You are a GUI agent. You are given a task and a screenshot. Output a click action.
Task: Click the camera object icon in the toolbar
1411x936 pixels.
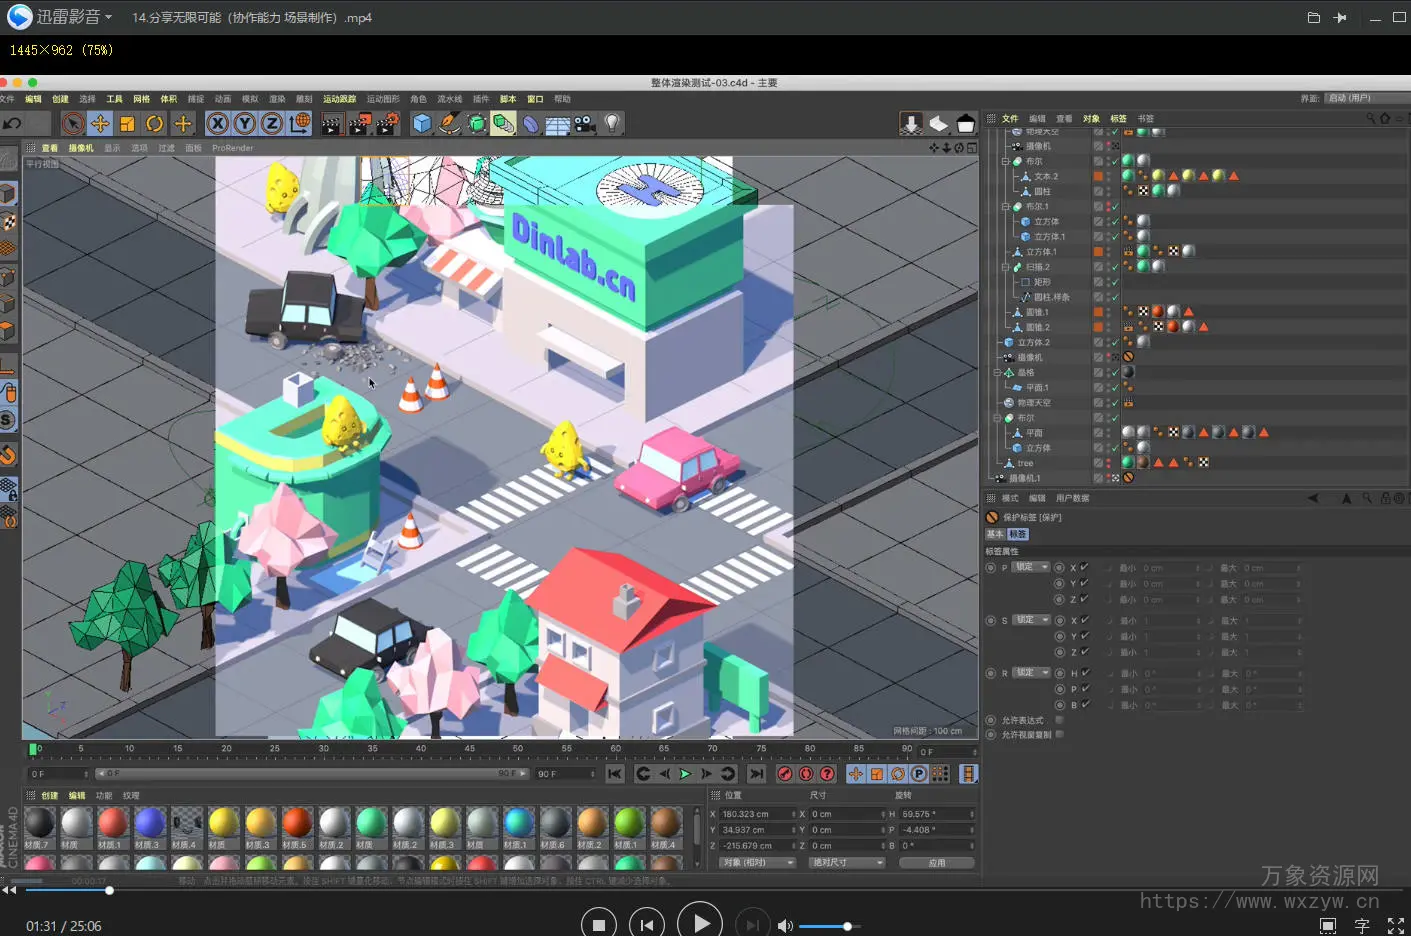(x=585, y=123)
